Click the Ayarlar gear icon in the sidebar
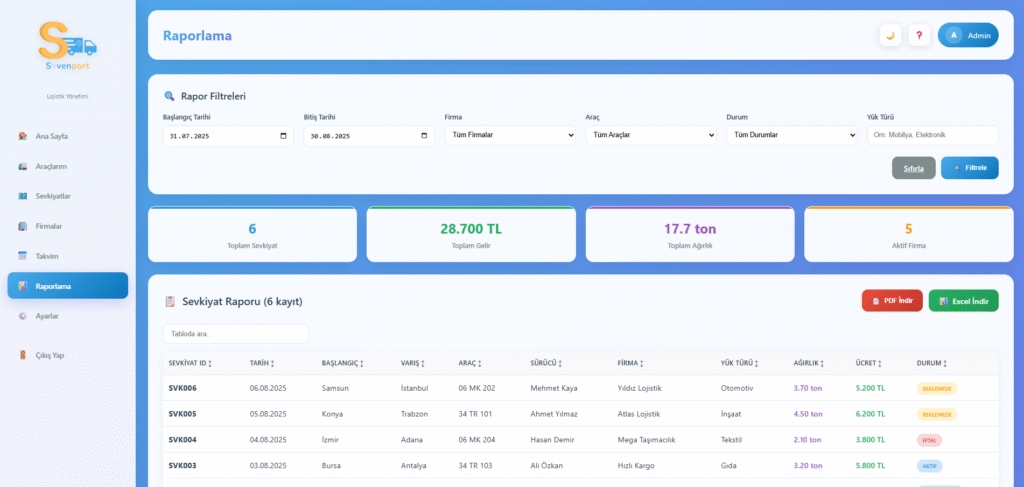The height and width of the screenshot is (487, 1024). pos(23,316)
